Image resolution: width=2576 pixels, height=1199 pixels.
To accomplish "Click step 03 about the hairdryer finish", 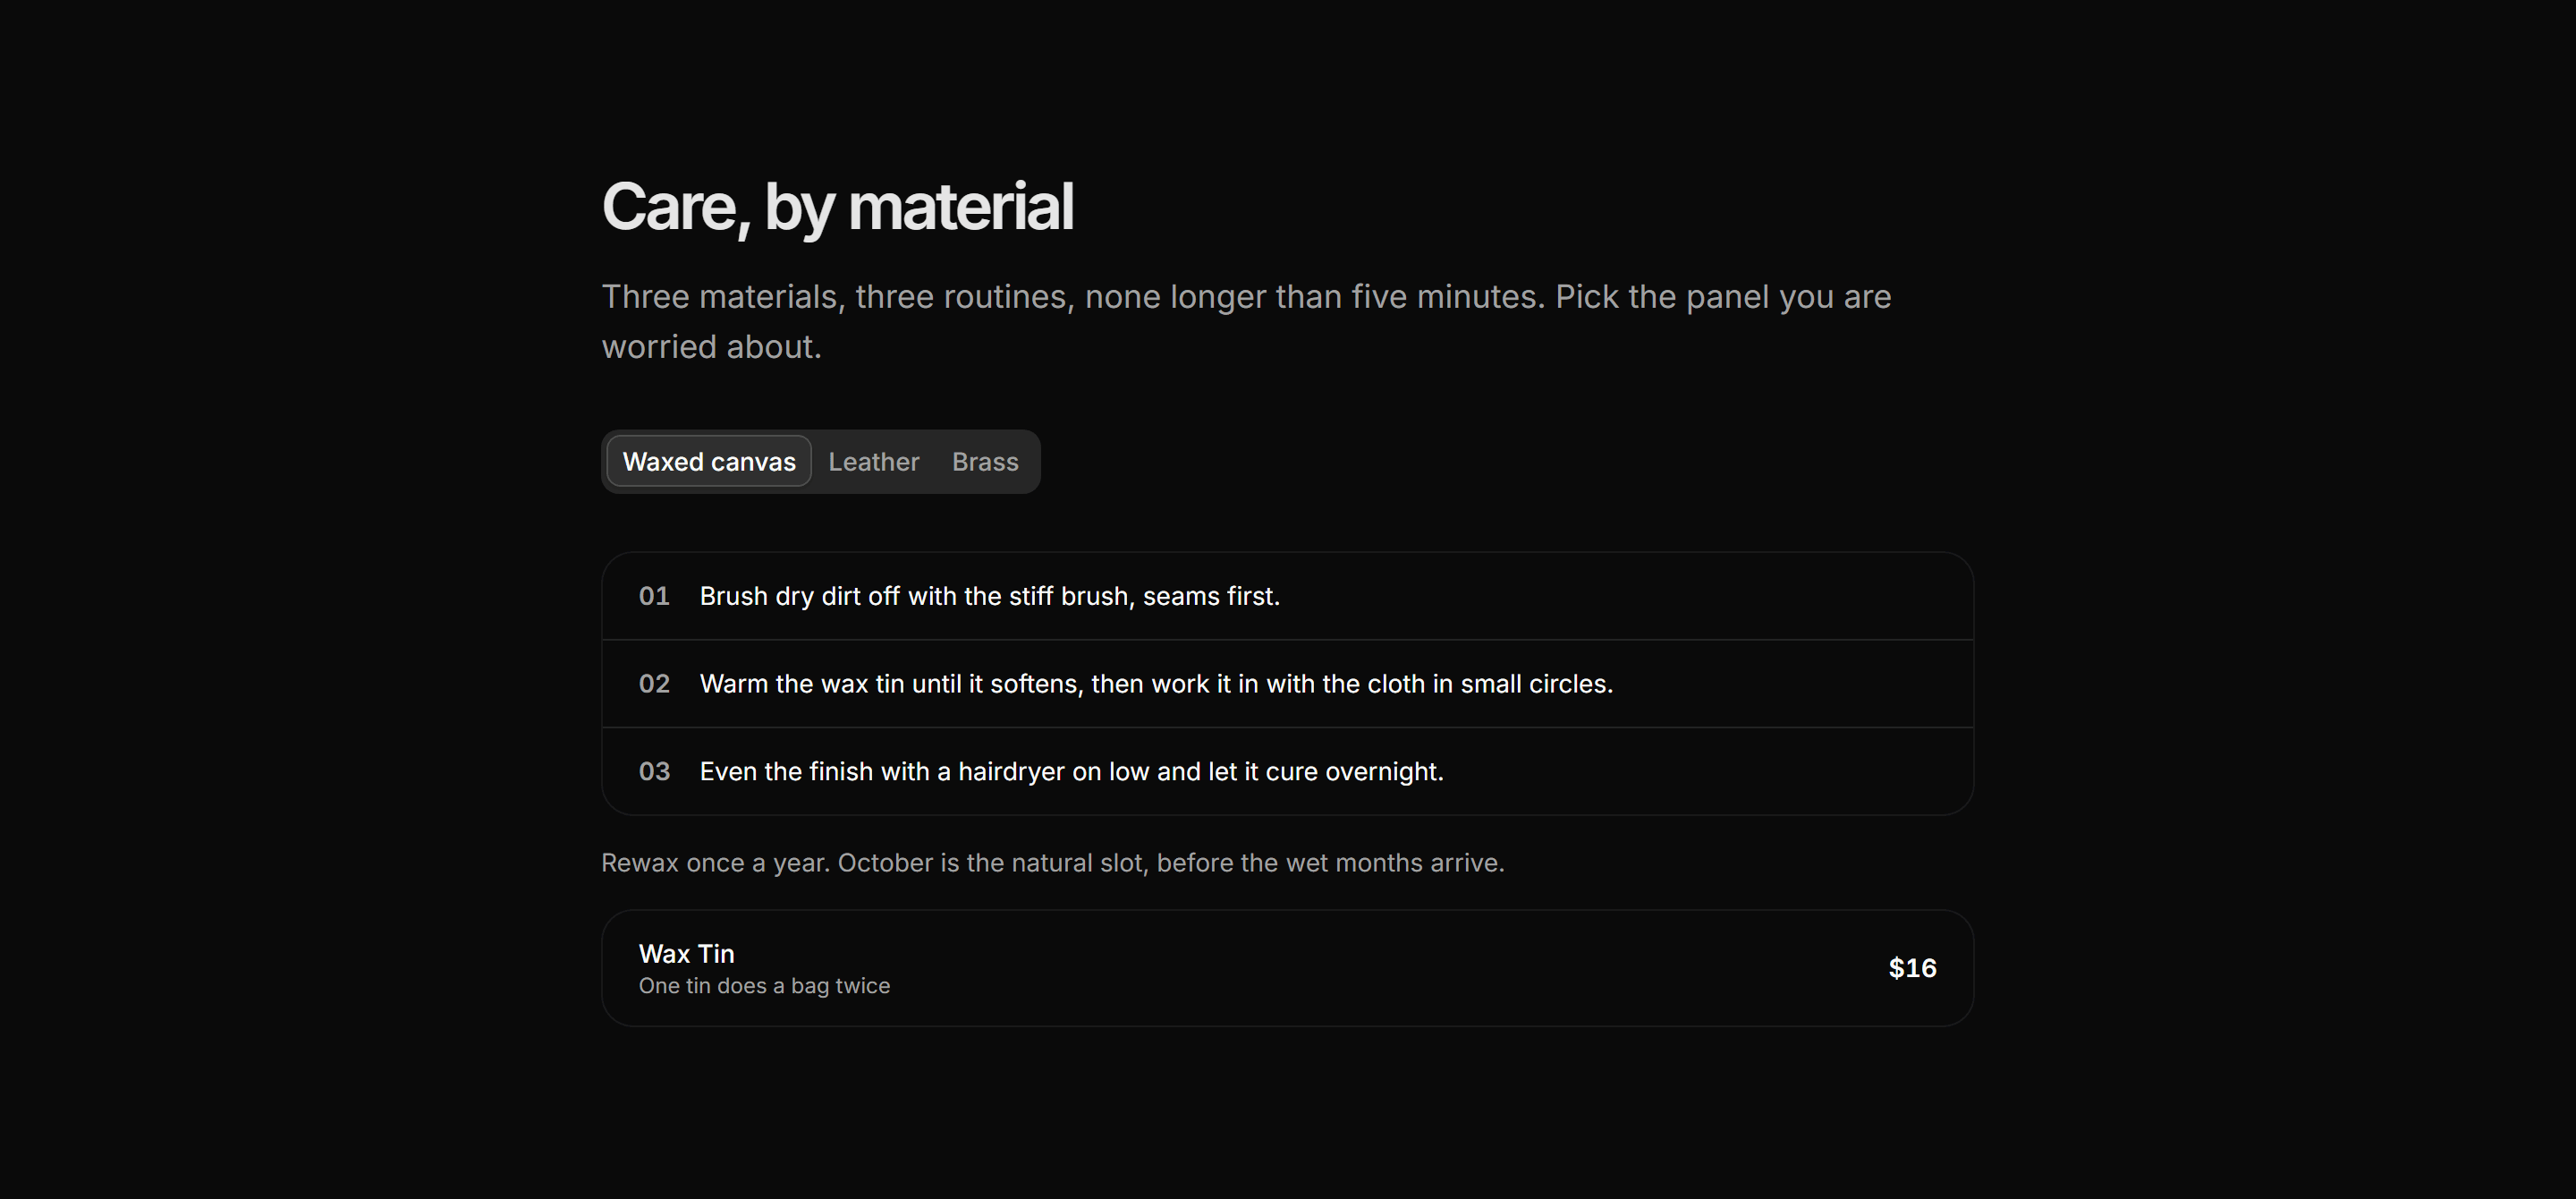I will [1287, 771].
